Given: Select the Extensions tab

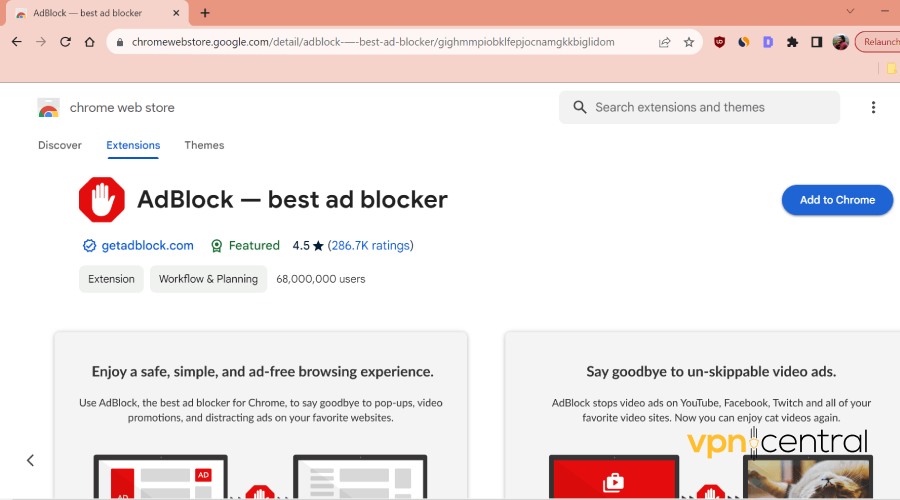Looking at the screenshot, I should 133,145.
